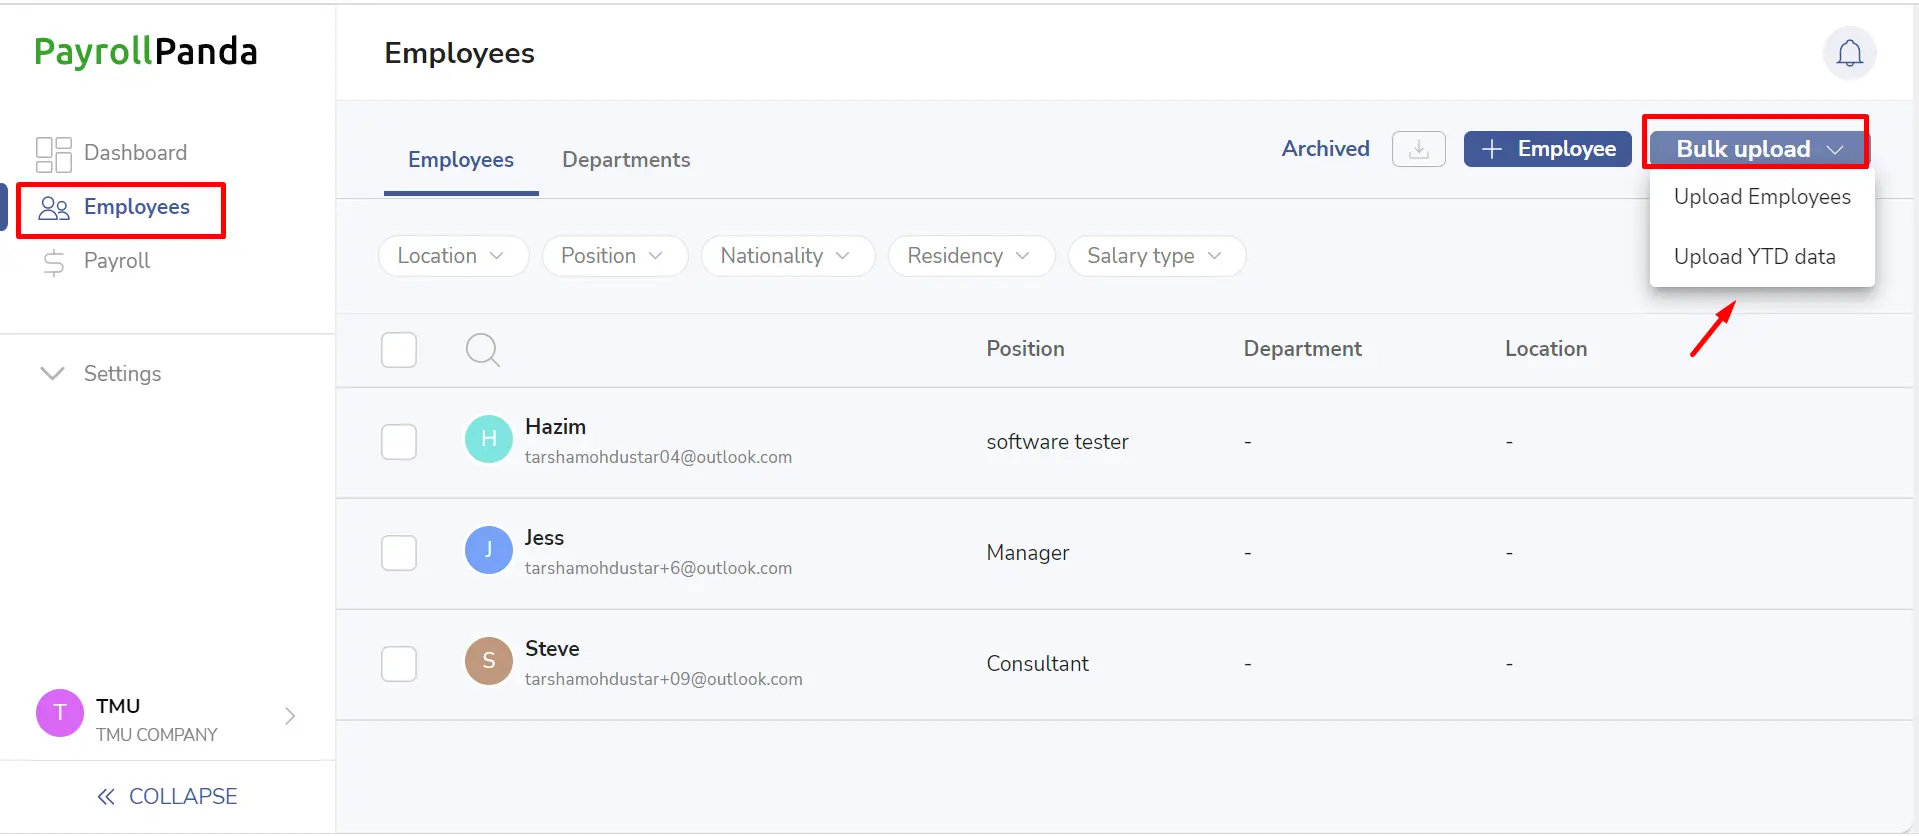
Task: Switch to the Departments tab
Action: pos(626,160)
